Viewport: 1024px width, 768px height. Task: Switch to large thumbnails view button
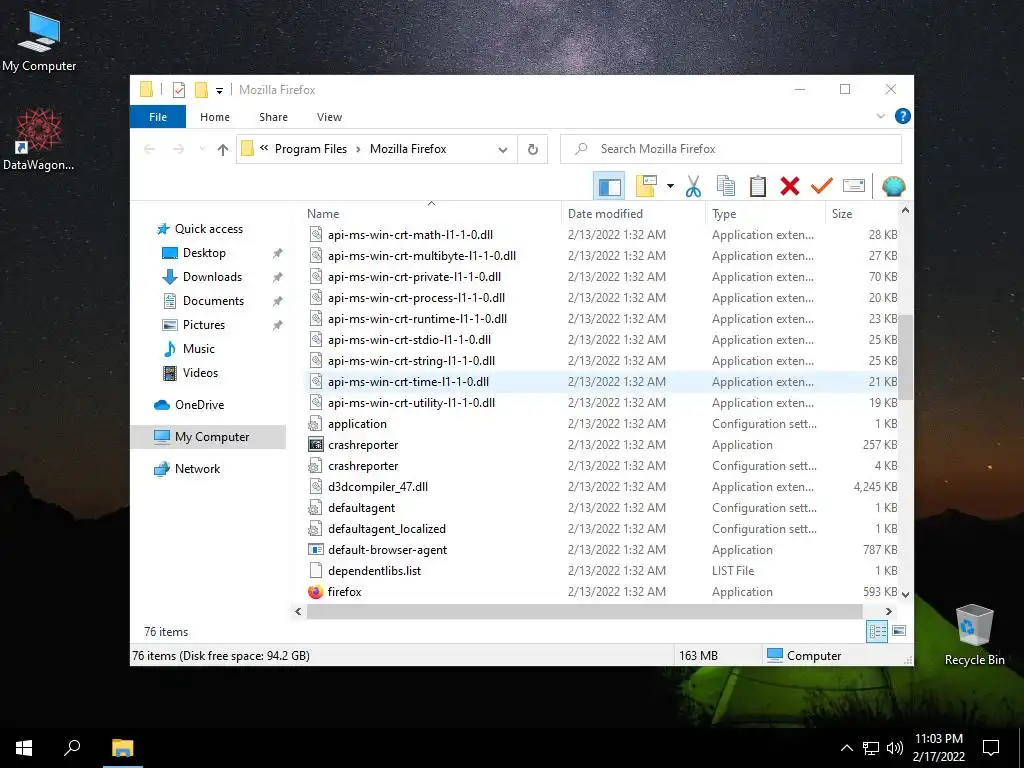pos(899,631)
